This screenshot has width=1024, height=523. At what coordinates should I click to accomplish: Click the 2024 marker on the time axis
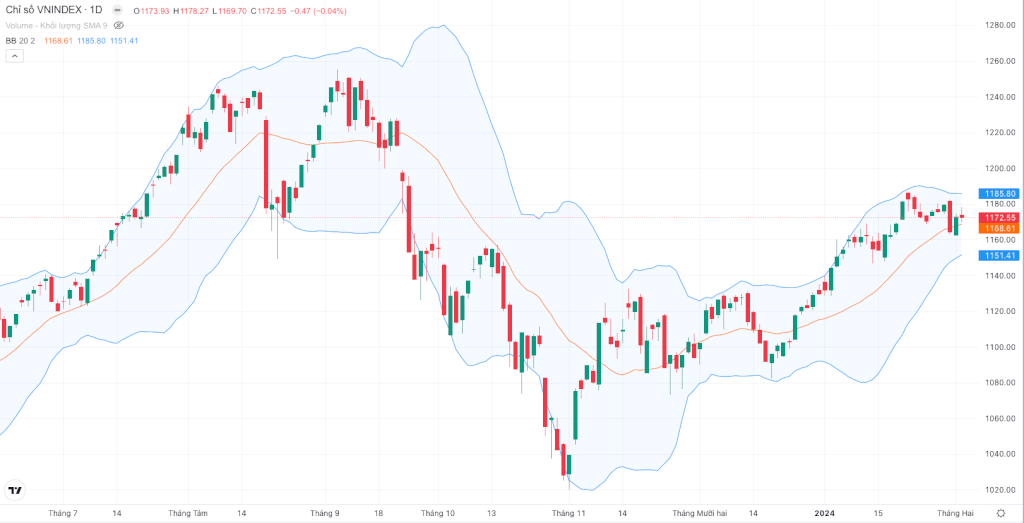(824, 513)
